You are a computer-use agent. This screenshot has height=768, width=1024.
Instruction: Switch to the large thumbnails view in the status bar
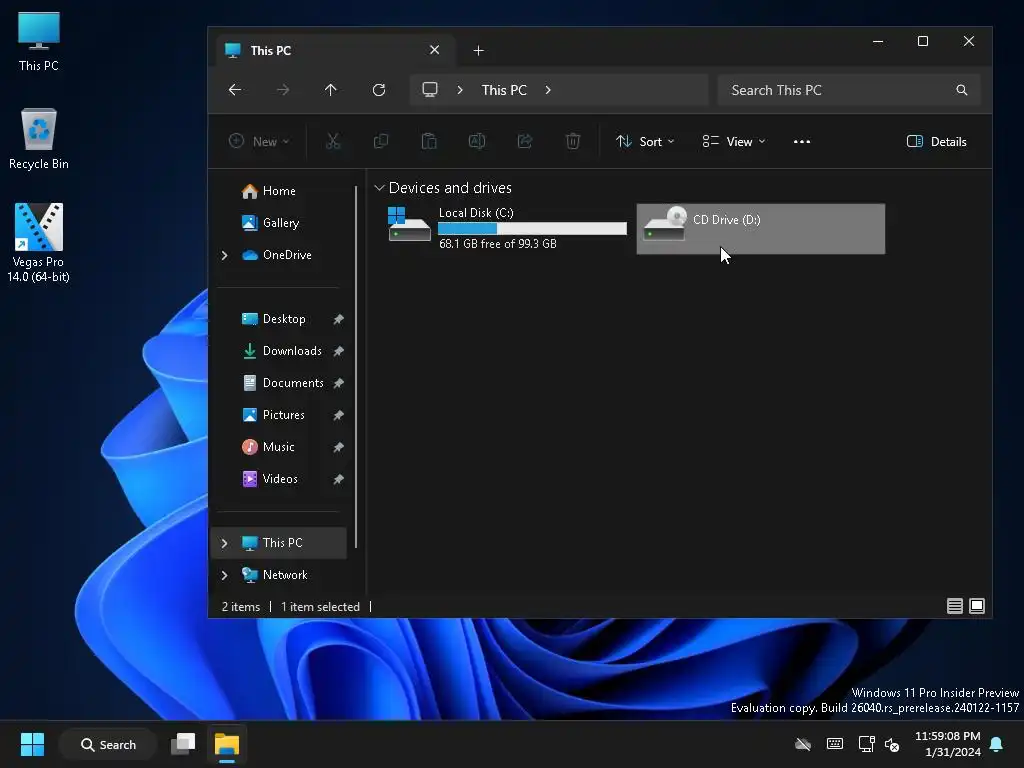(977, 606)
